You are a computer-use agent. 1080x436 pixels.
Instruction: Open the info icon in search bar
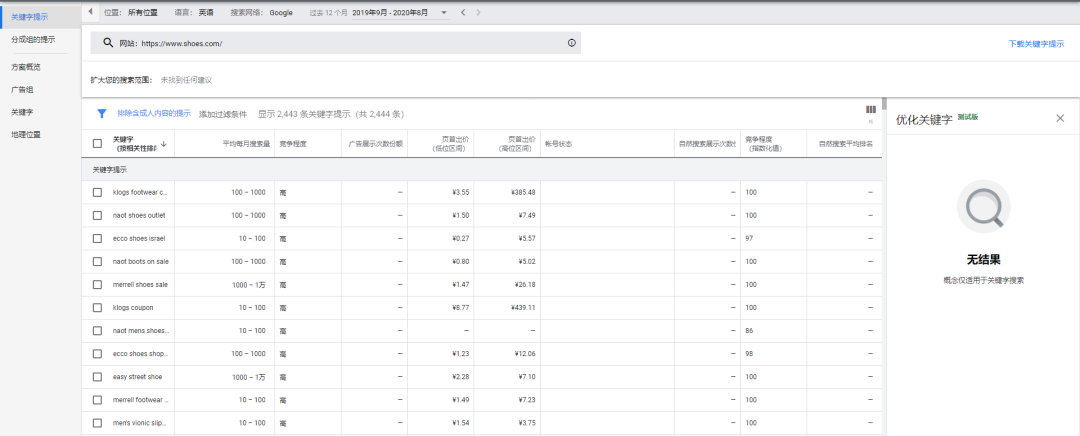pyautogui.click(x=571, y=43)
